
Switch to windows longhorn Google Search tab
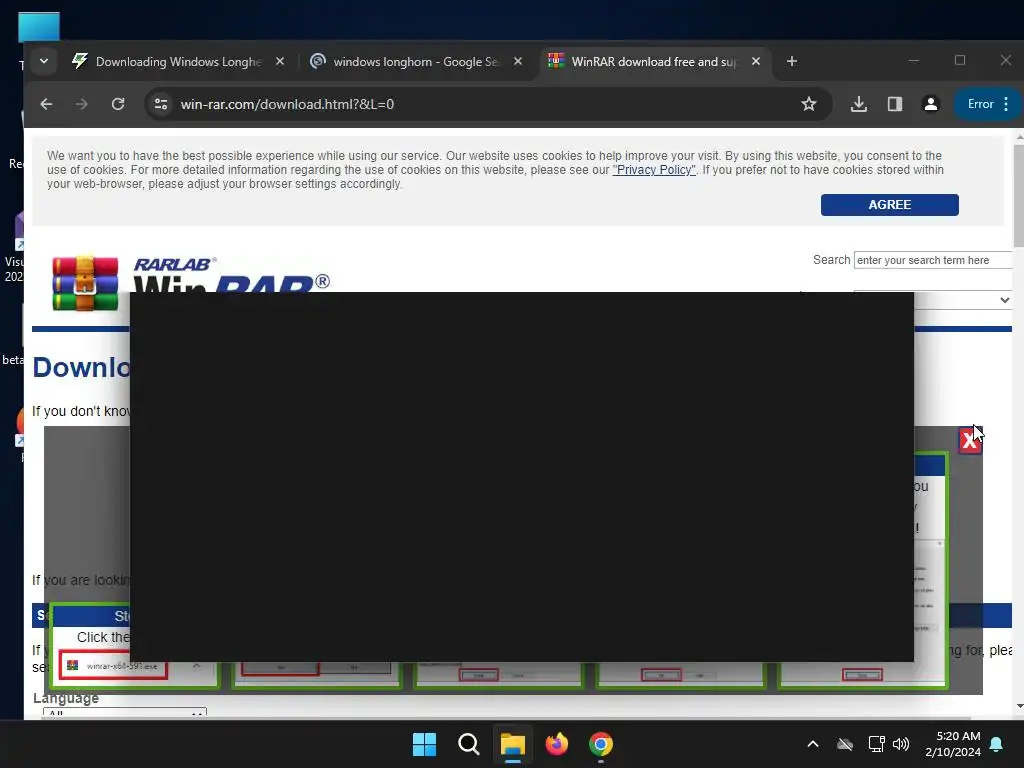coord(415,61)
